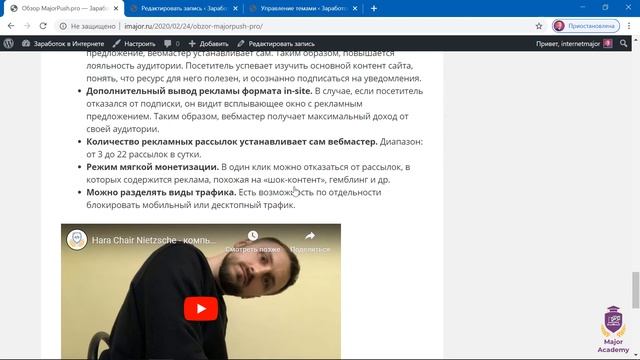Screen dimensions: 640x360
Task: Open a new browser tab
Action: [374, 8]
